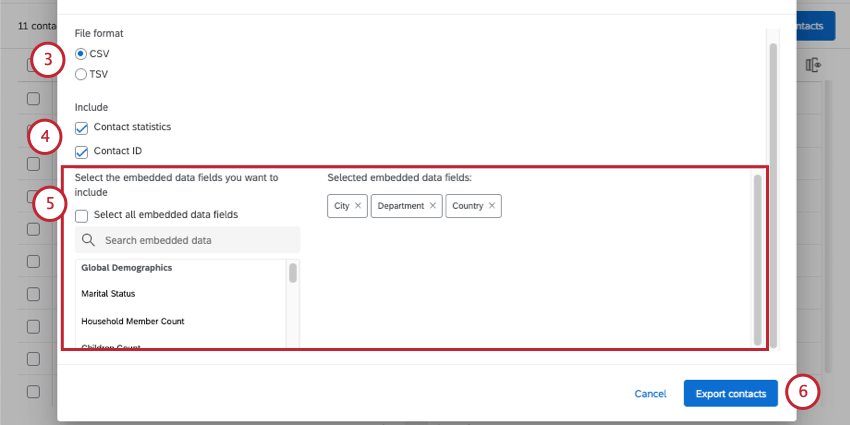Remove the Department tag with its X
850x425 pixels.
433,206
